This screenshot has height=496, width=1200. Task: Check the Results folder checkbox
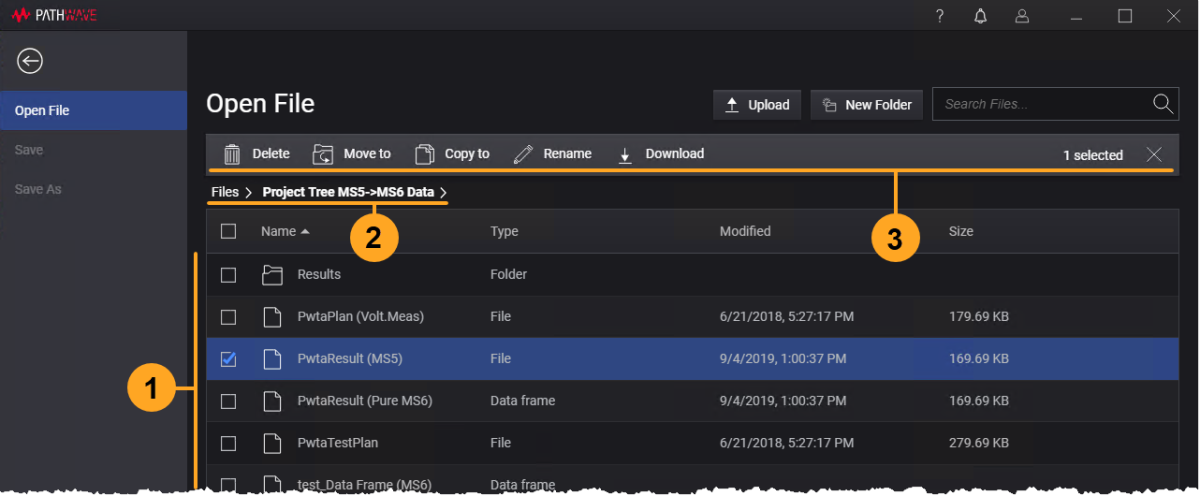(x=228, y=274)
